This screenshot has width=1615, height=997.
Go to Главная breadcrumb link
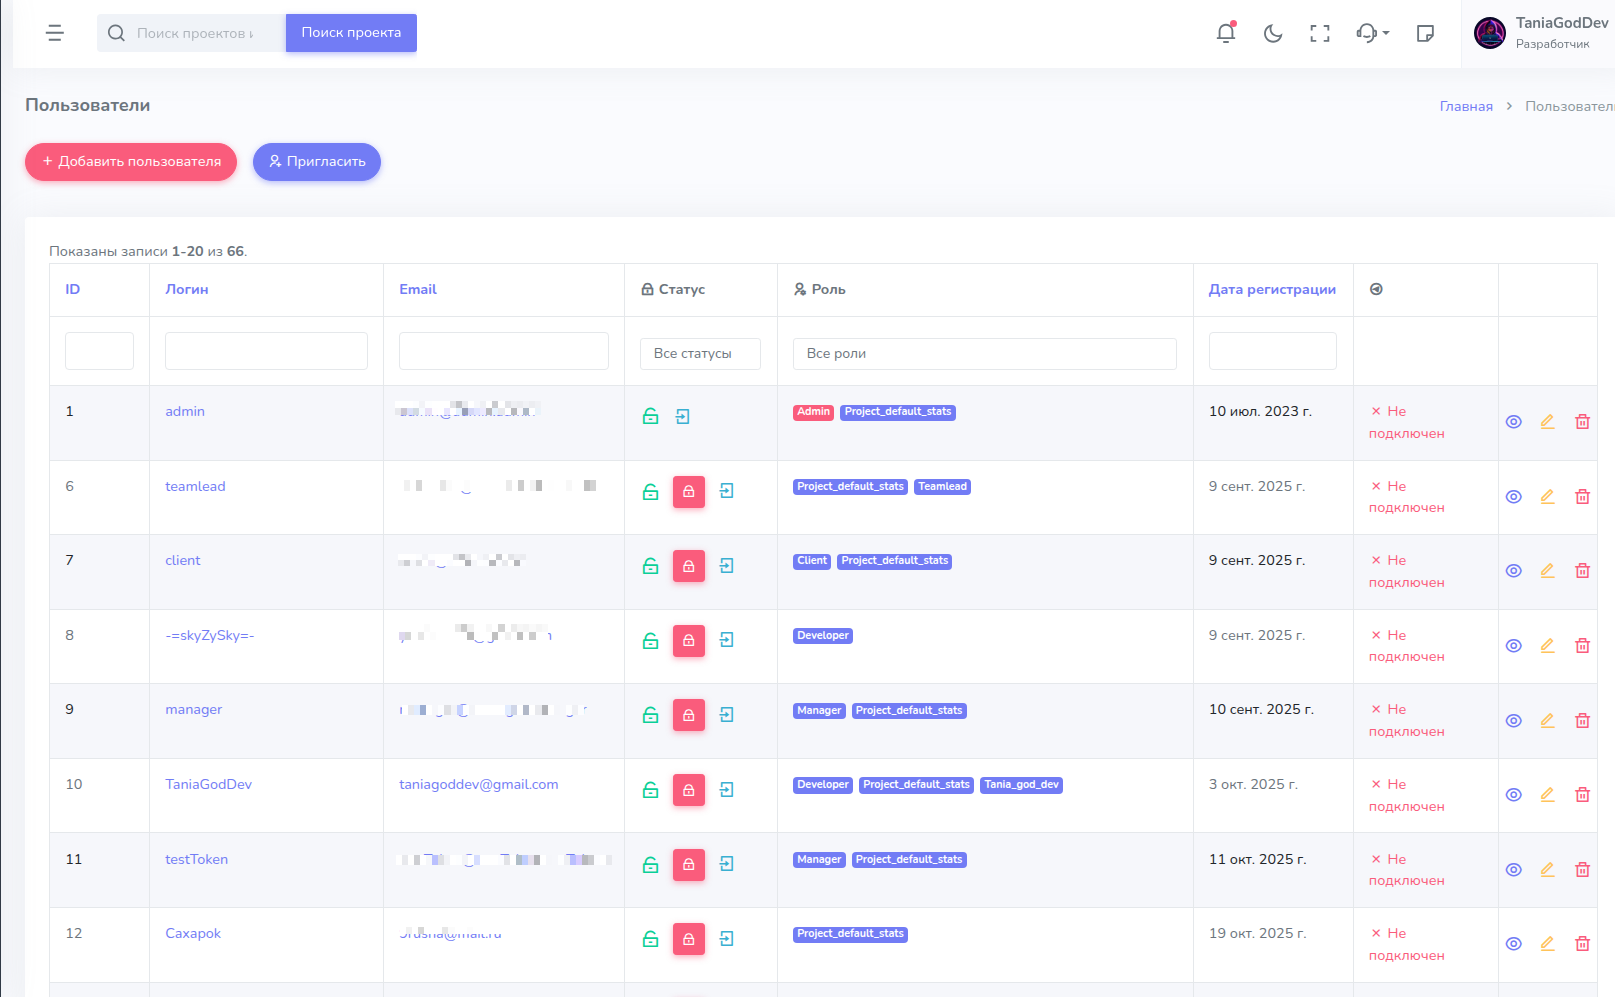click(x=1466, y=106)
